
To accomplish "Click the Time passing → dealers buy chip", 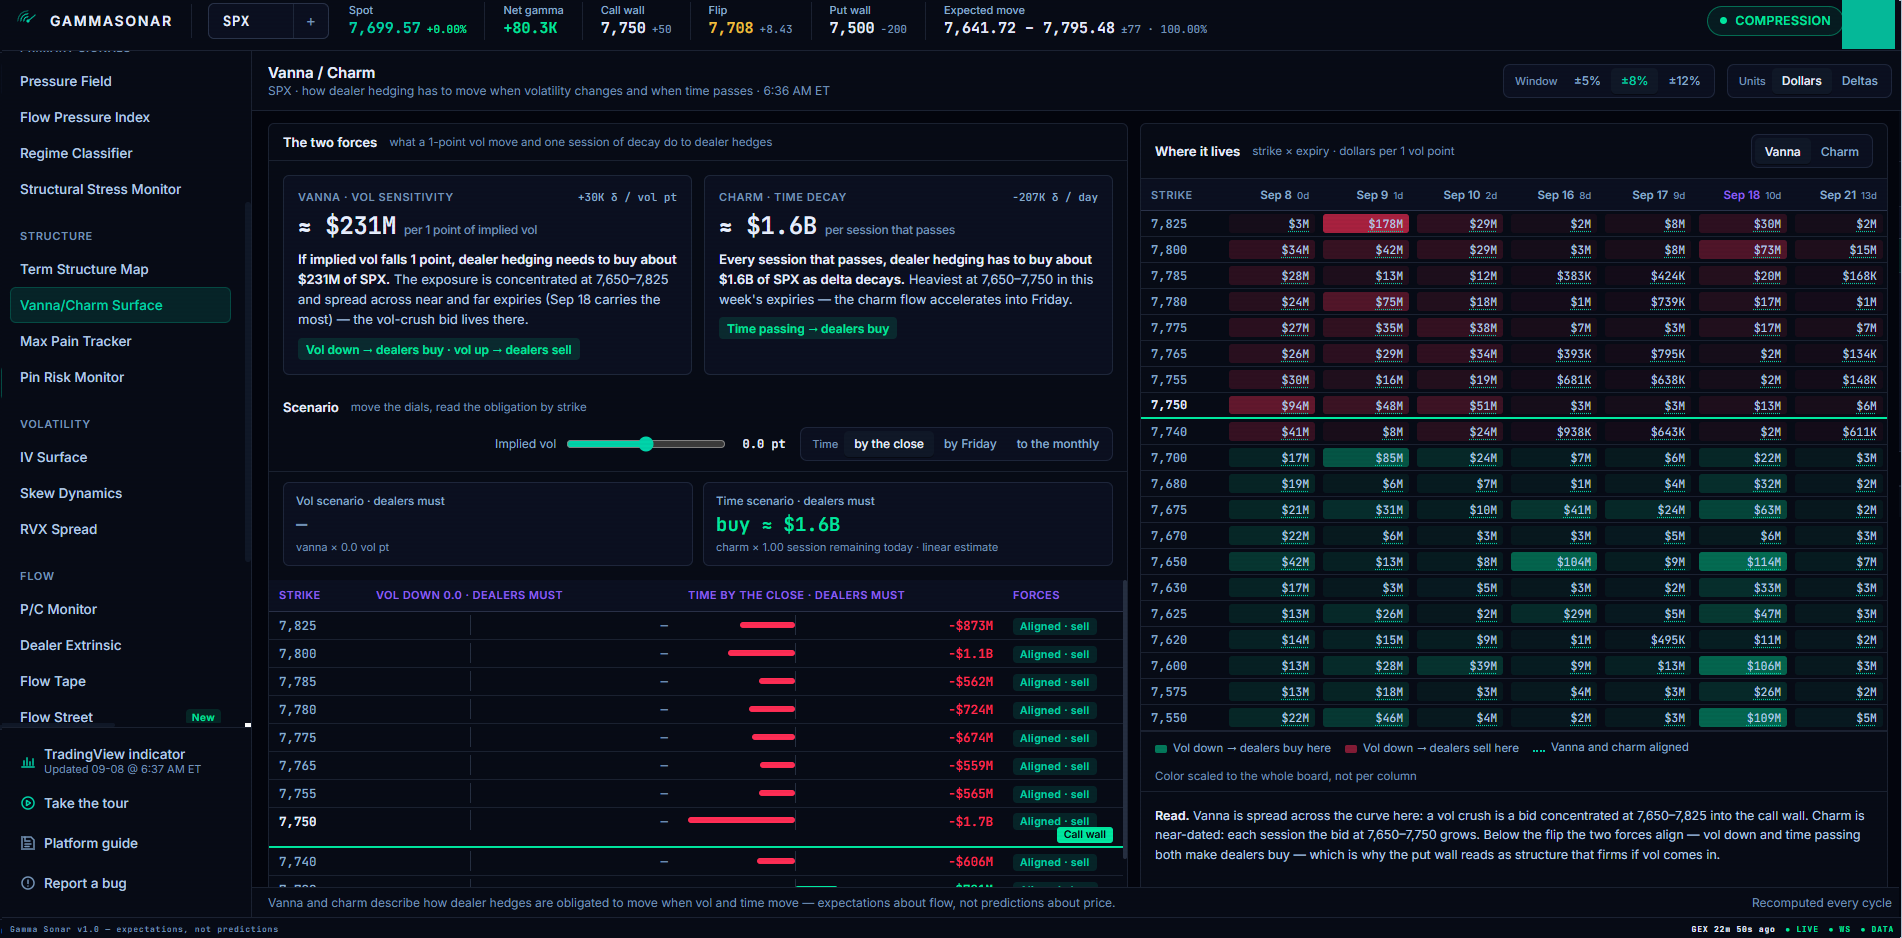I will pos(808,329).
